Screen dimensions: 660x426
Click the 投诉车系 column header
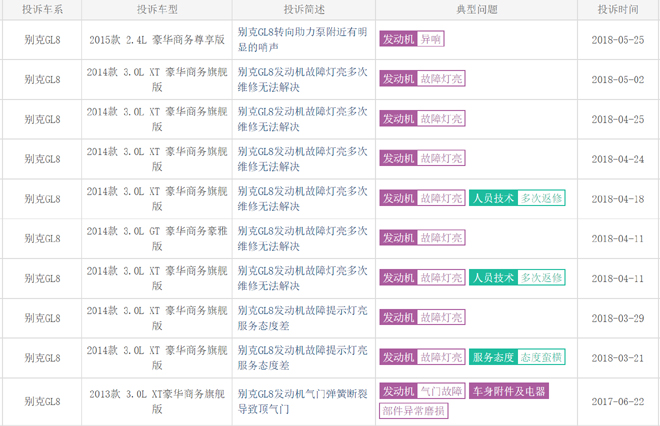pos(42,9)
